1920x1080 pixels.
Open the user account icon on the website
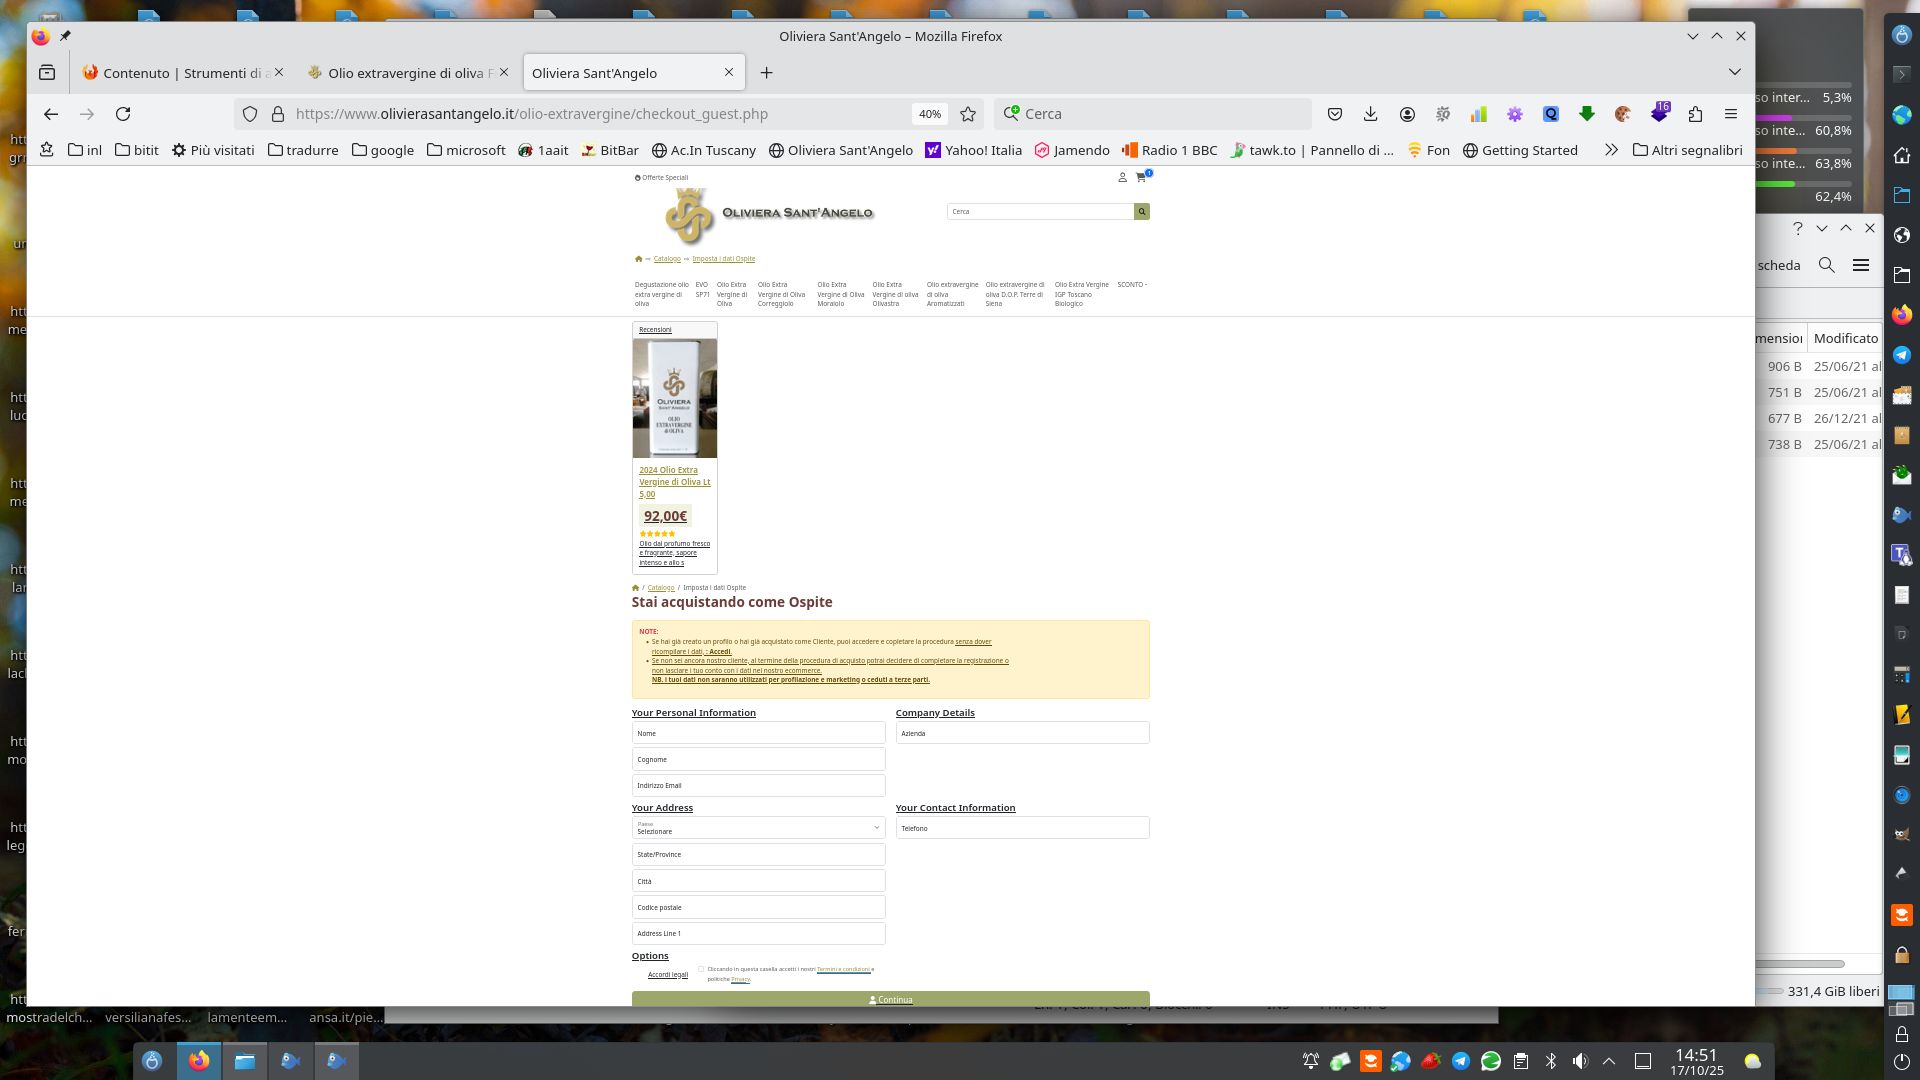[x=1122, y=177]
